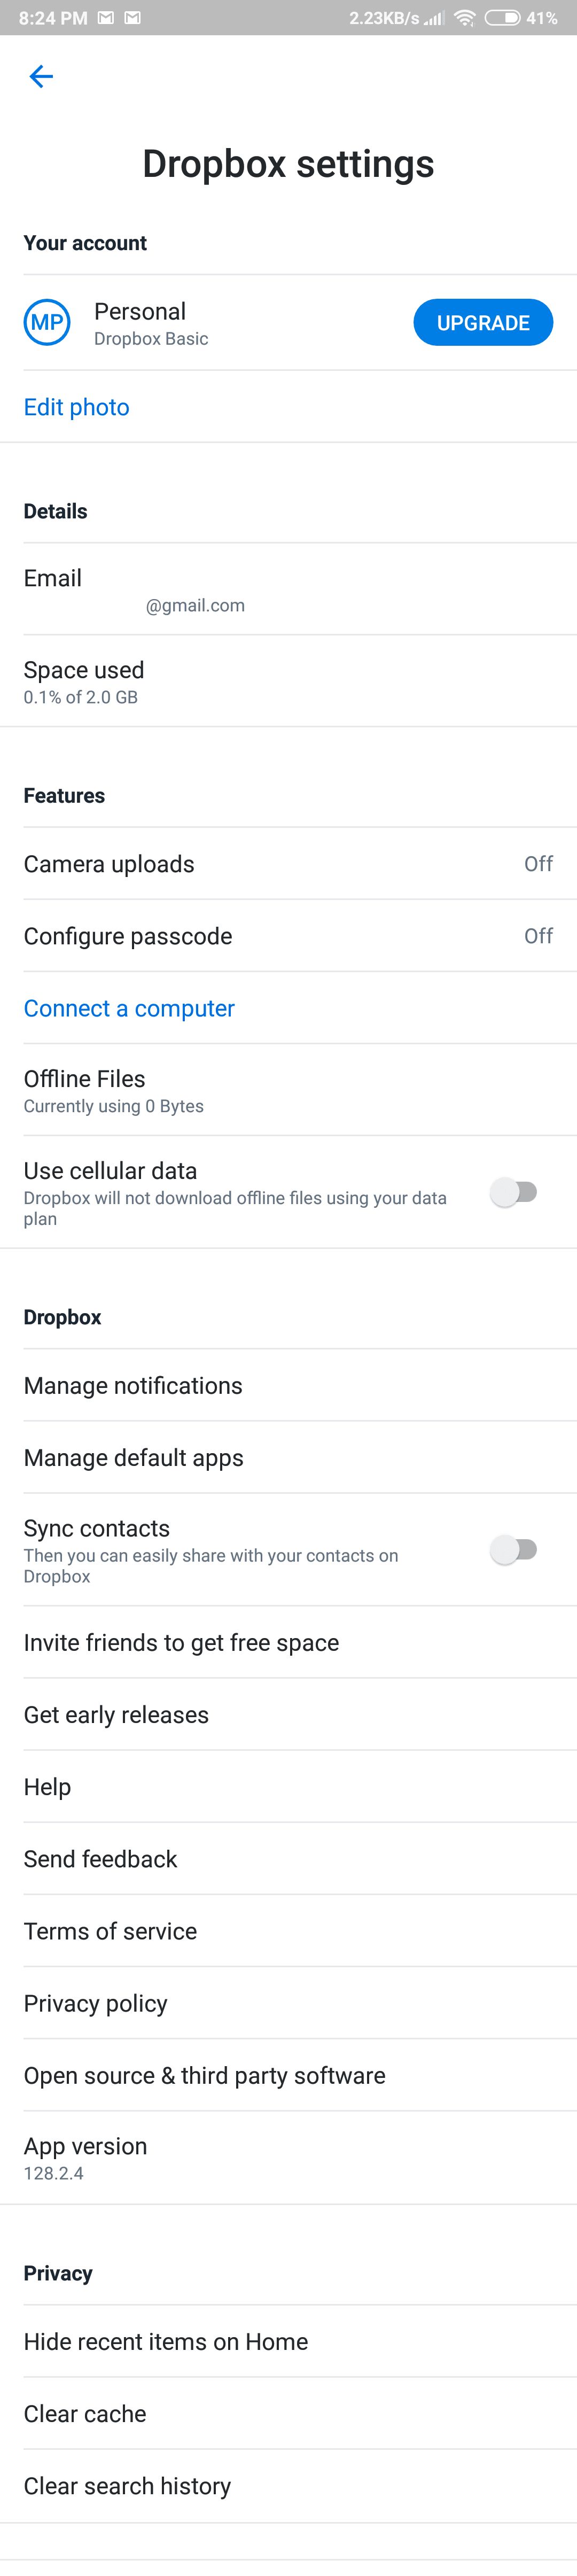Tap the Wi-Fi icon in status bar
The image size is (577, 2576).
pos(464,18)
